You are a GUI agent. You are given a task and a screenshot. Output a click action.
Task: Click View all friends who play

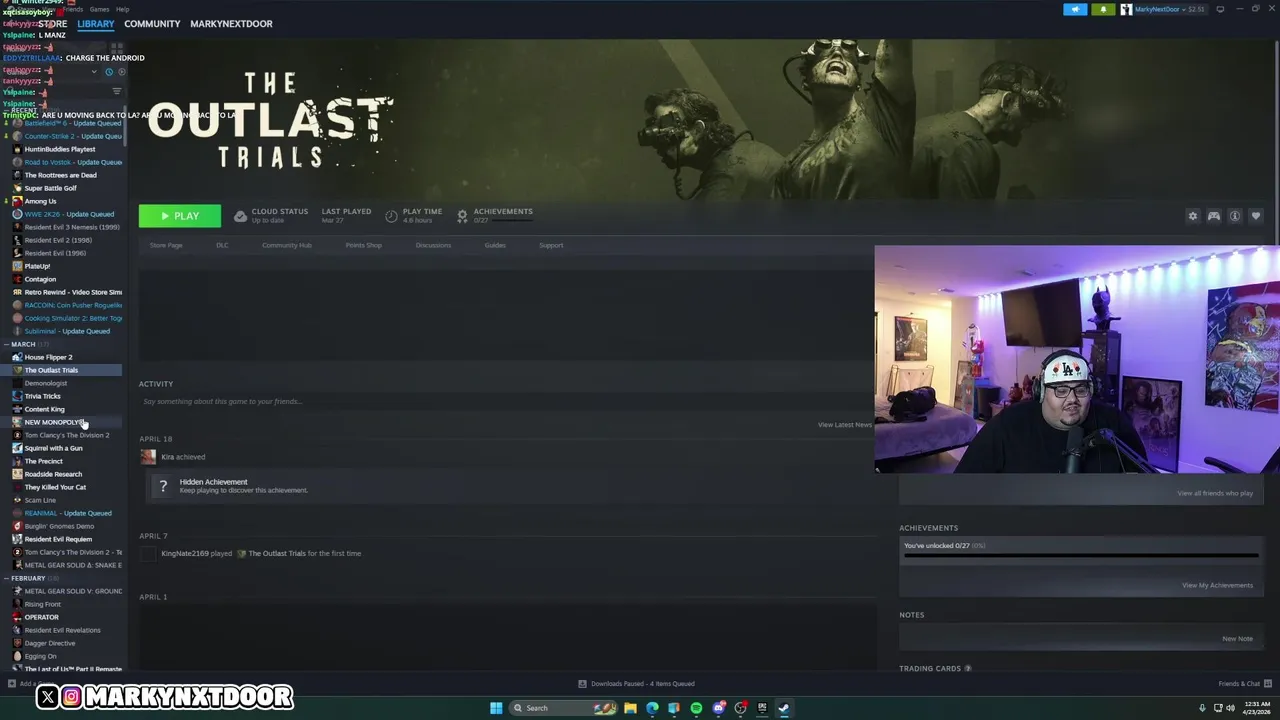point(1215,493)
